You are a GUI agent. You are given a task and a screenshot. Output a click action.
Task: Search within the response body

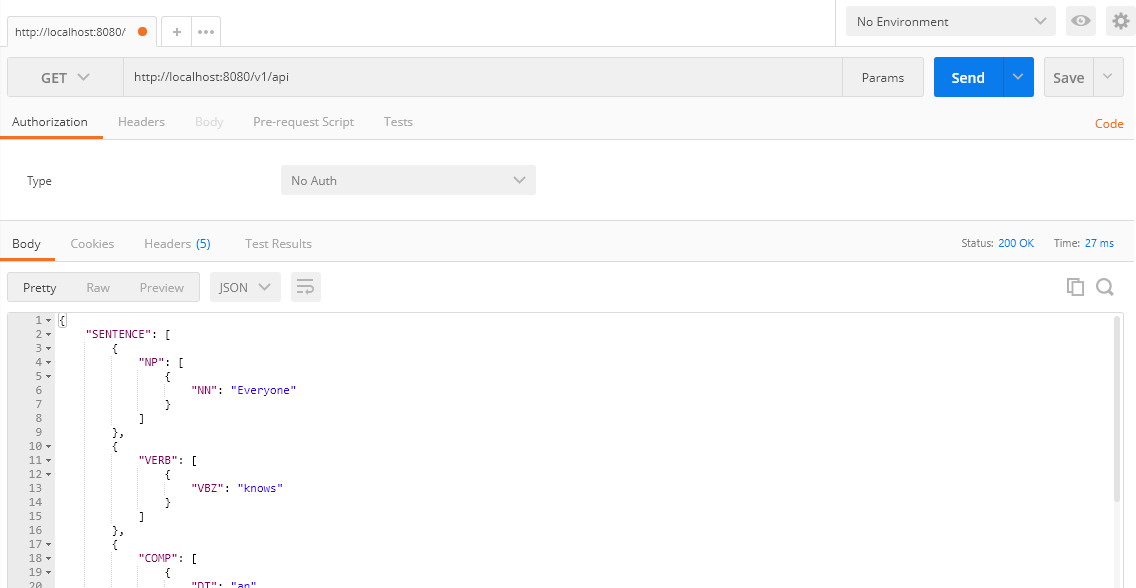click(1104, 287)
